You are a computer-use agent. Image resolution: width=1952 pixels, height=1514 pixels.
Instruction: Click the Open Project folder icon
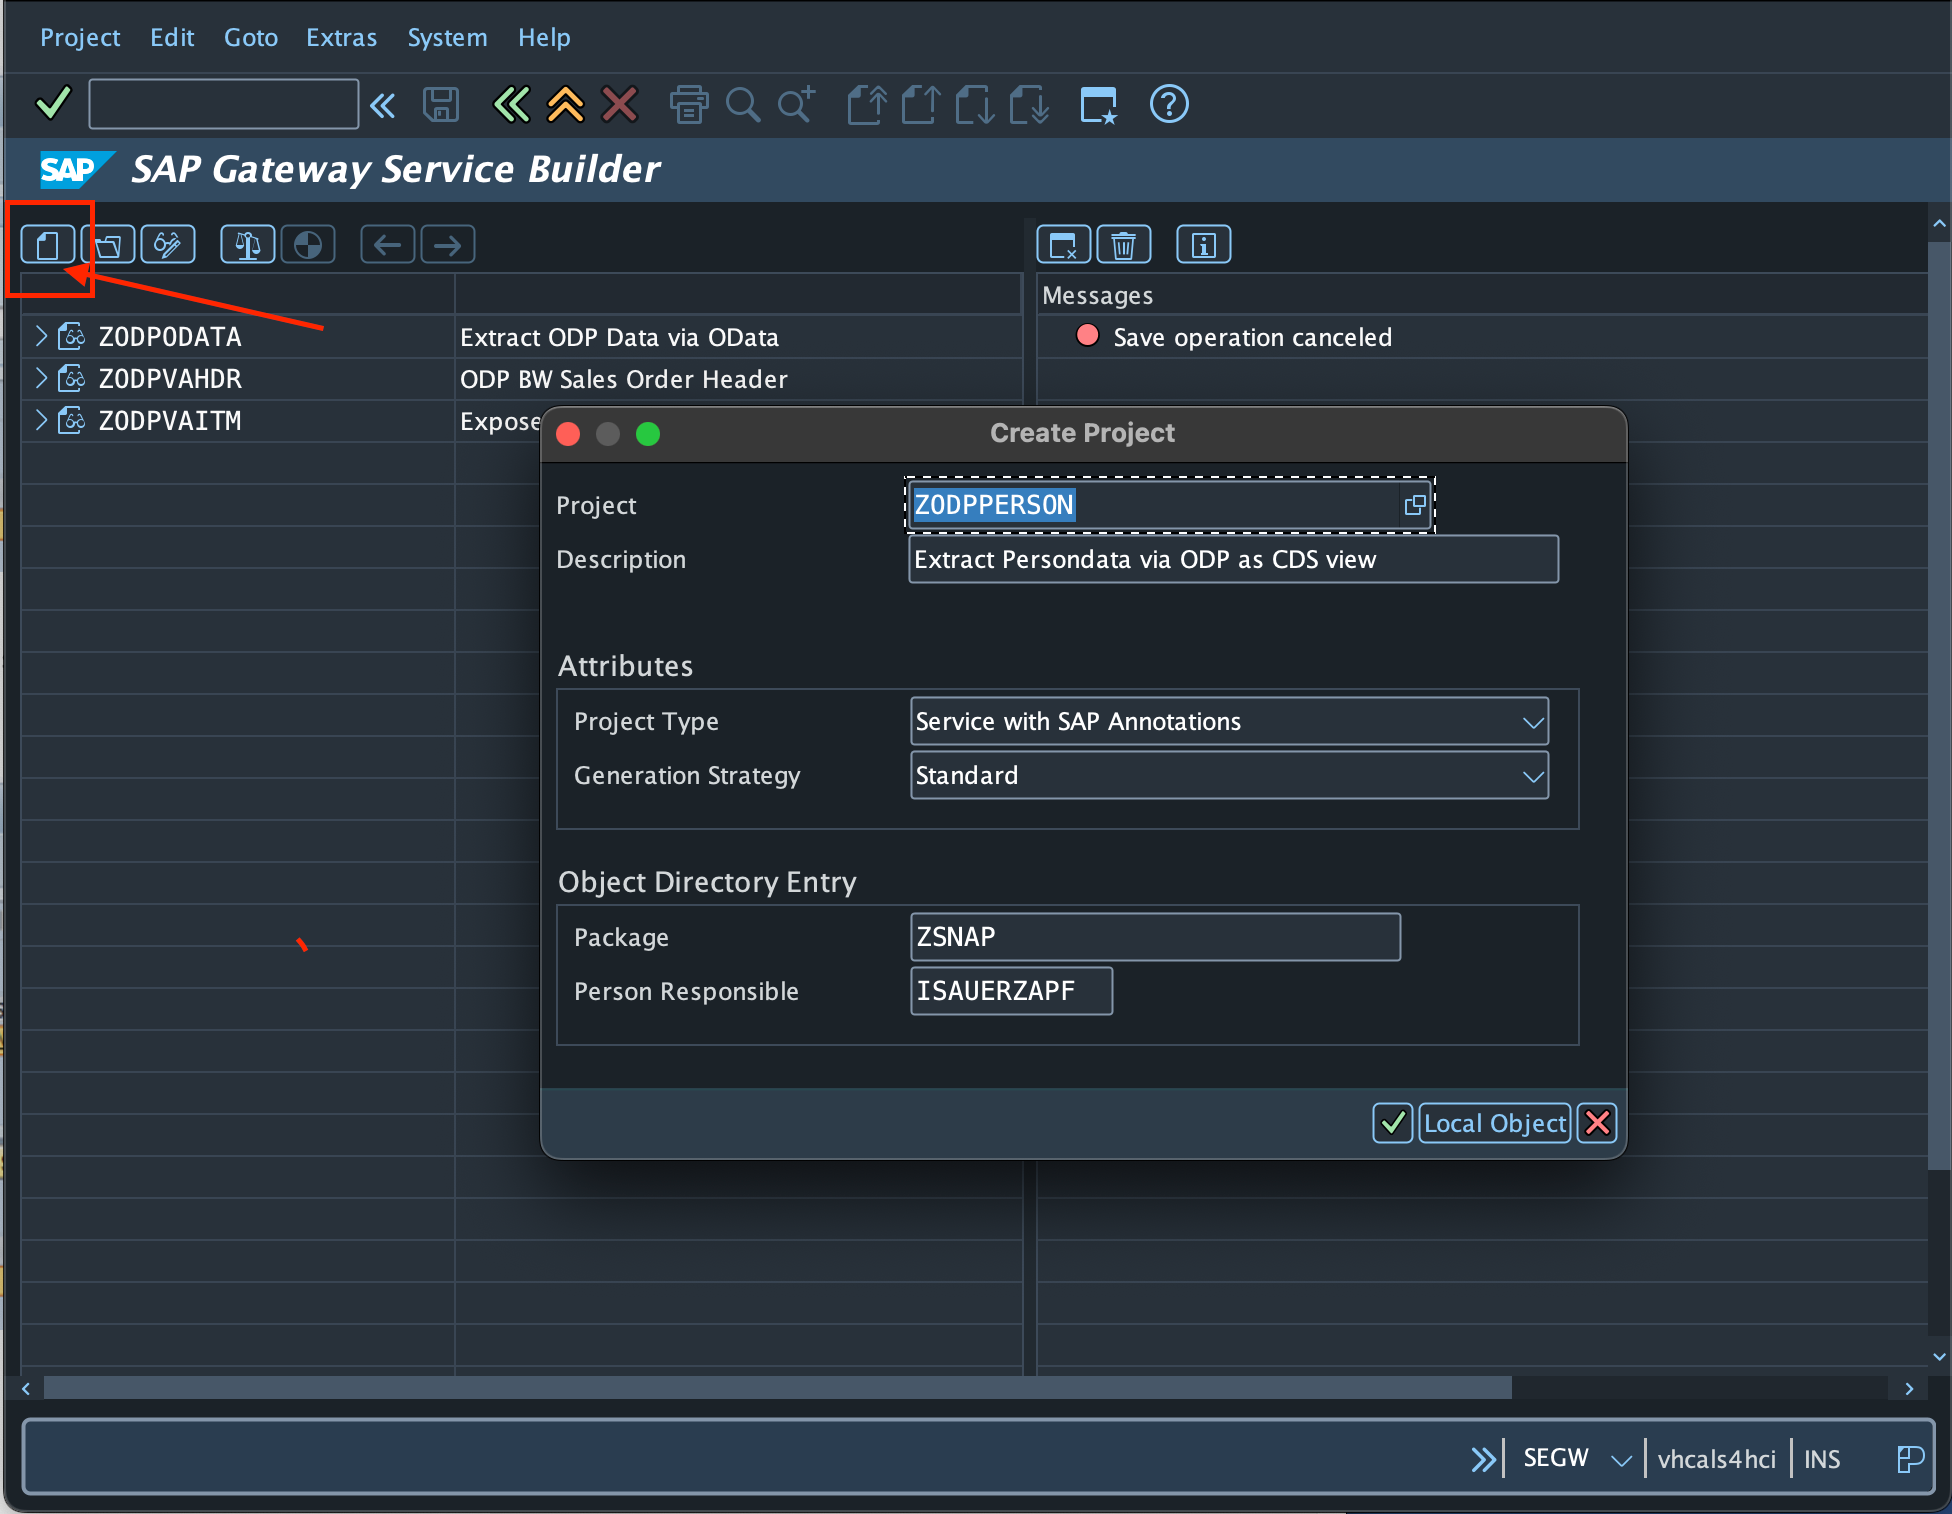click(108, 245)
